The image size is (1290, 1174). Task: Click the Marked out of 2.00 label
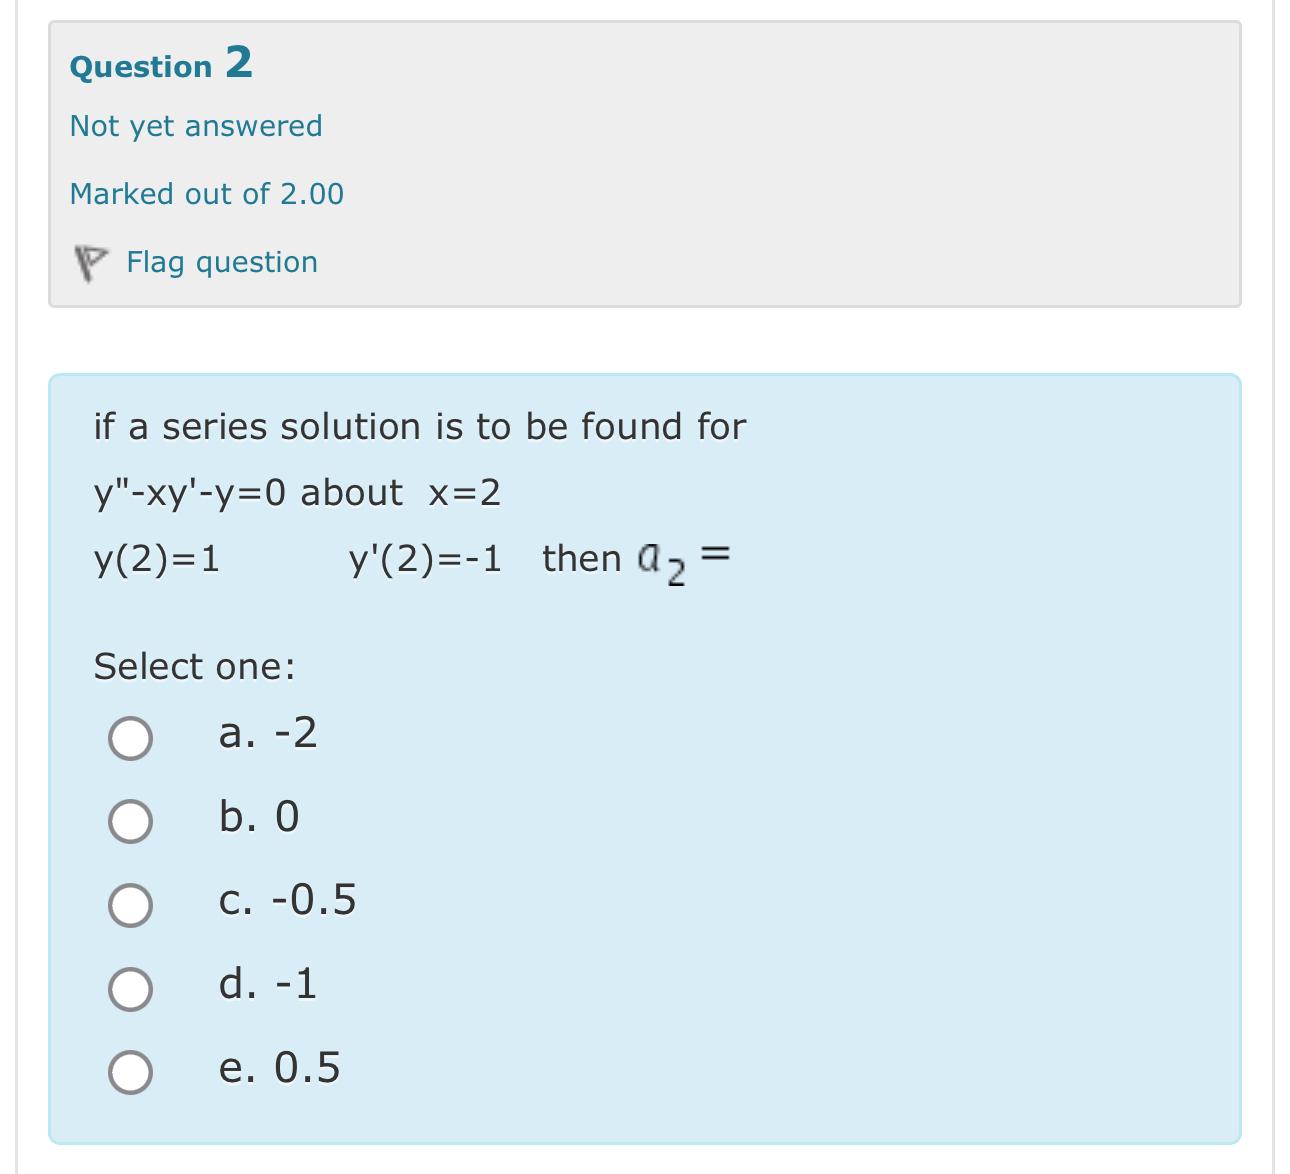pyautogui.click(x=206, y=193)
